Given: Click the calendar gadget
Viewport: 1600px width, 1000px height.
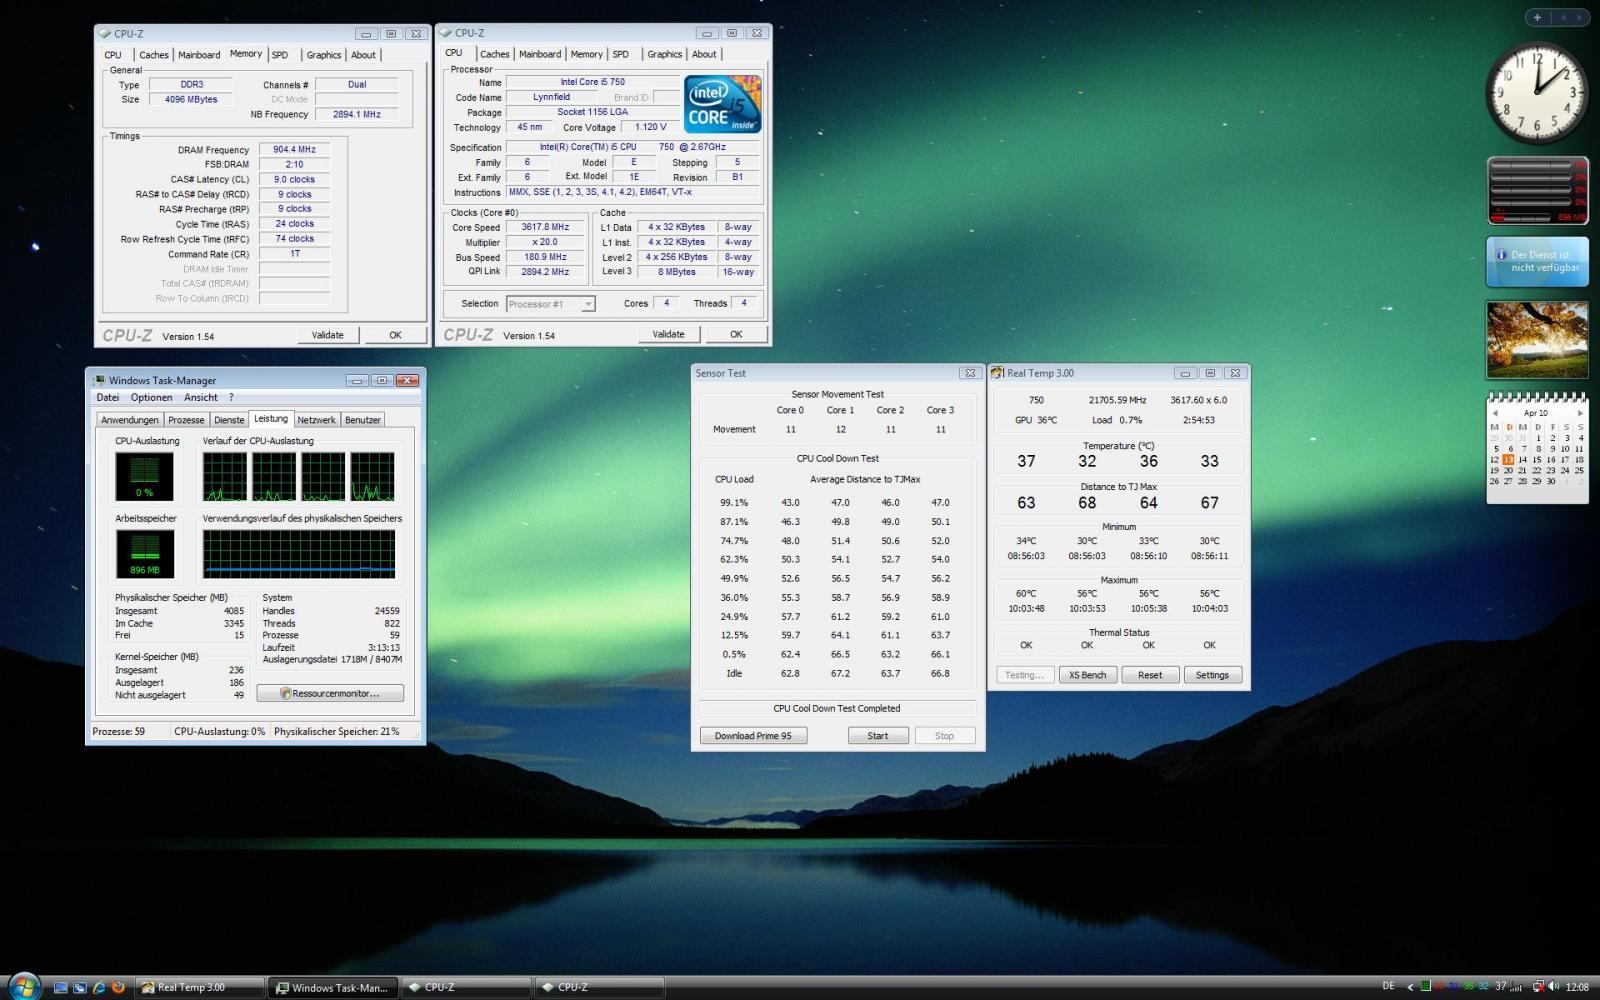Looking at the screenshot, I should pos(1537,447).
